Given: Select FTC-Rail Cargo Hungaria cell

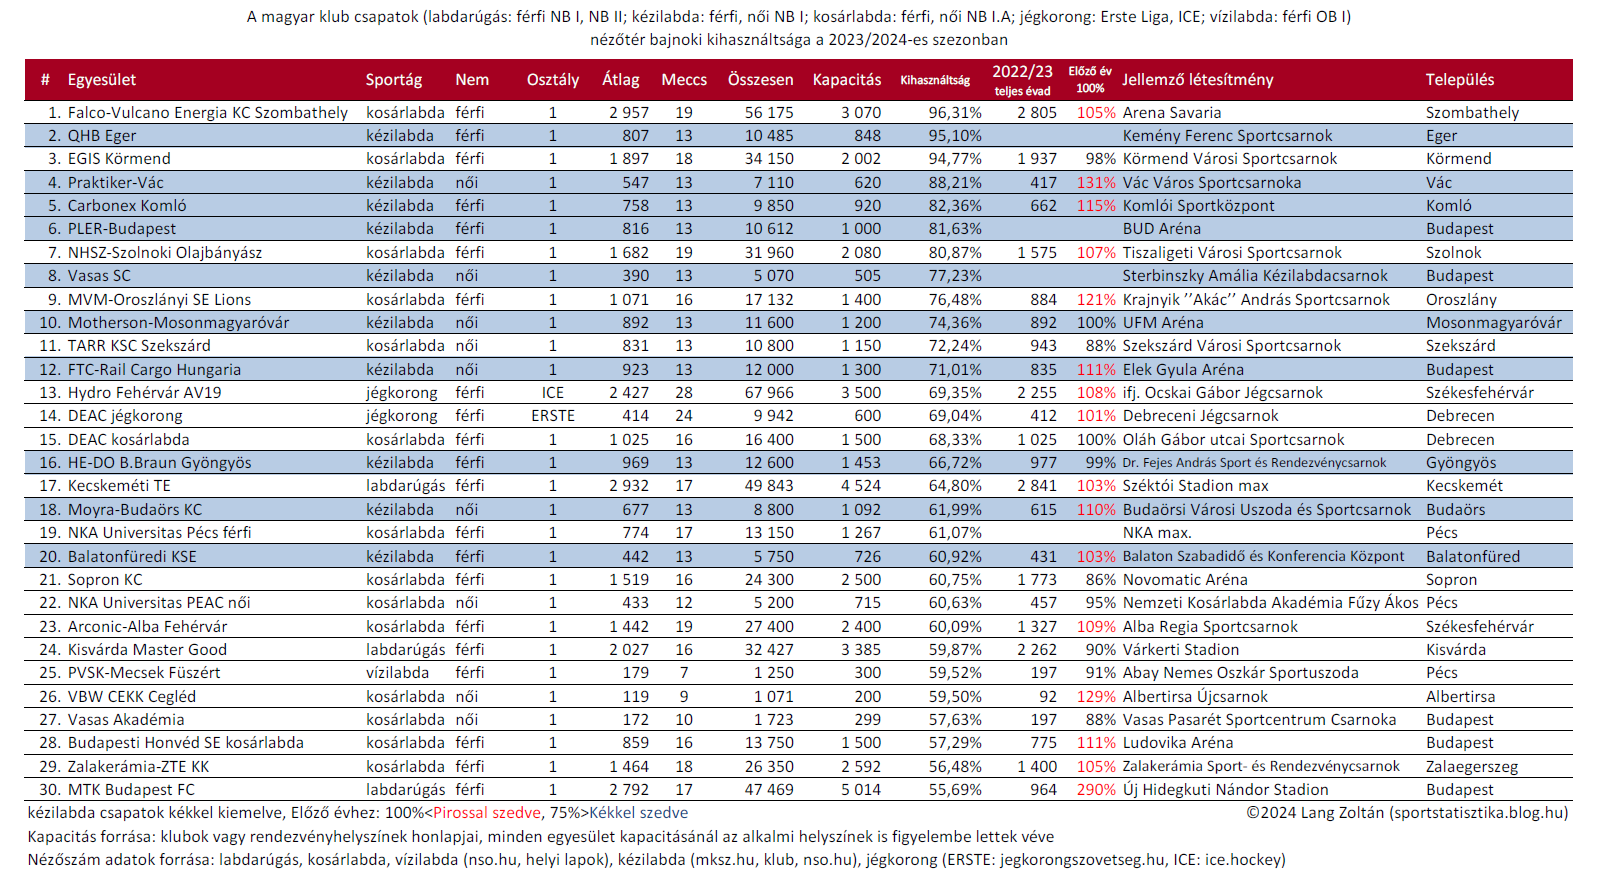Looking at the screenshot, I should click(154, 370).
